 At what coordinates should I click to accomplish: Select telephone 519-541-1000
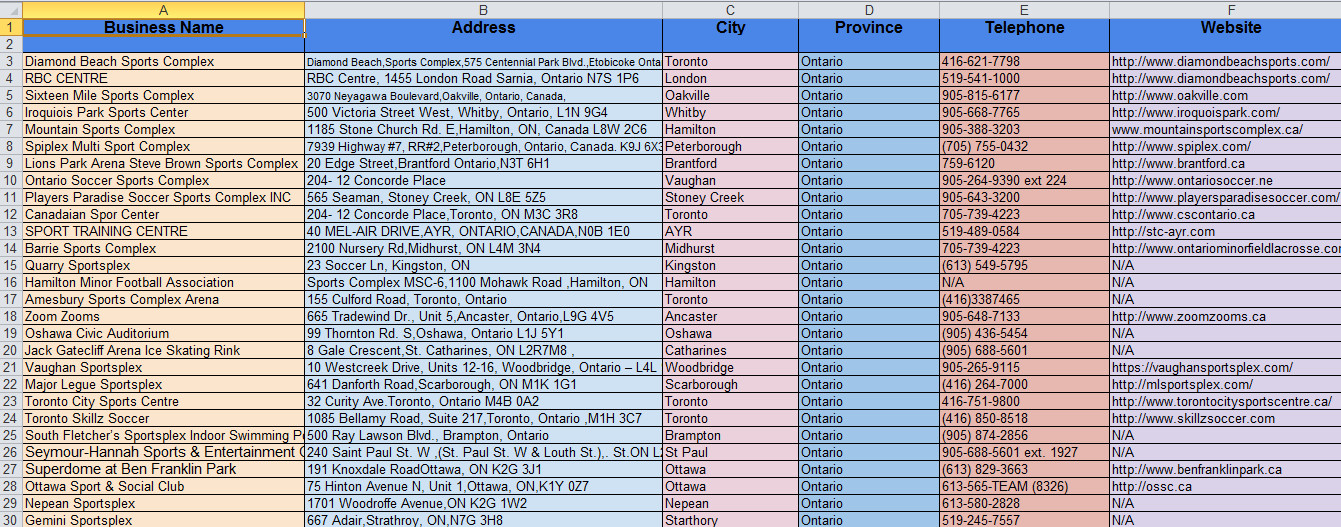coord(1025,79)
